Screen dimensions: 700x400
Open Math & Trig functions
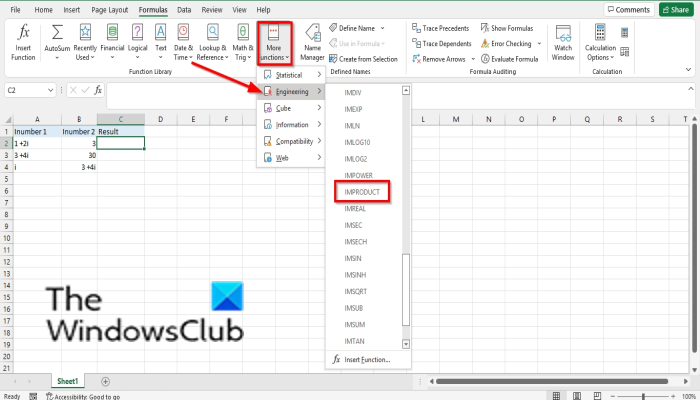242,42
